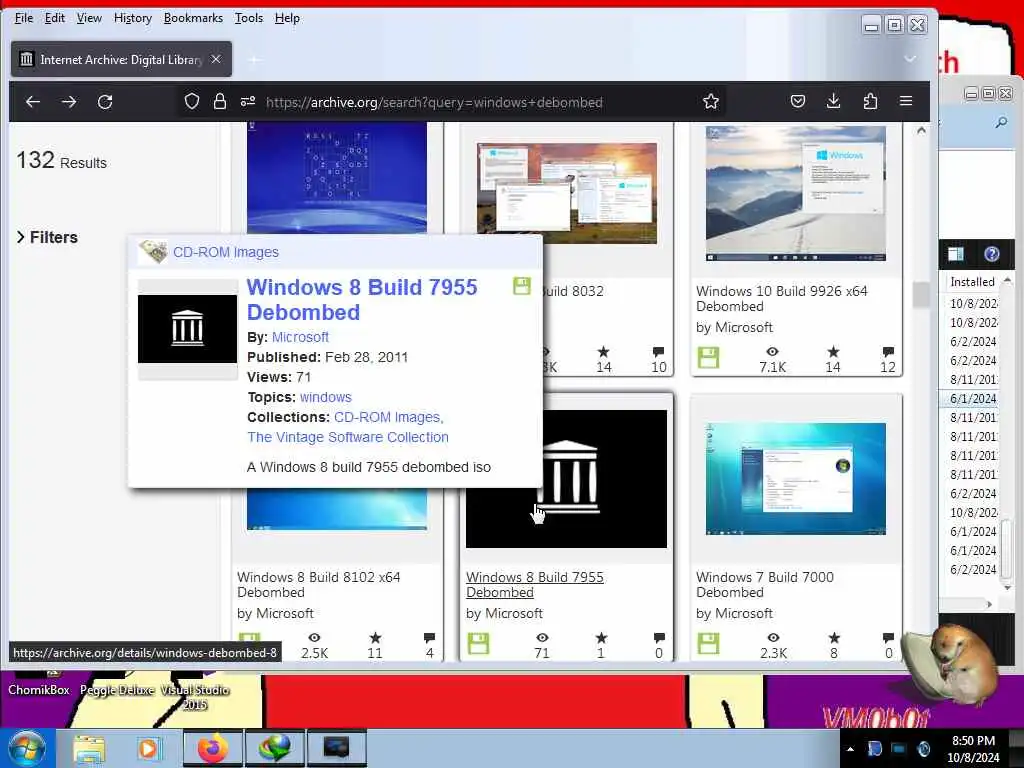List all tabs dropdown arrow
The width and height of the screenshot is (1024, 768).
[x=910, y=59]
